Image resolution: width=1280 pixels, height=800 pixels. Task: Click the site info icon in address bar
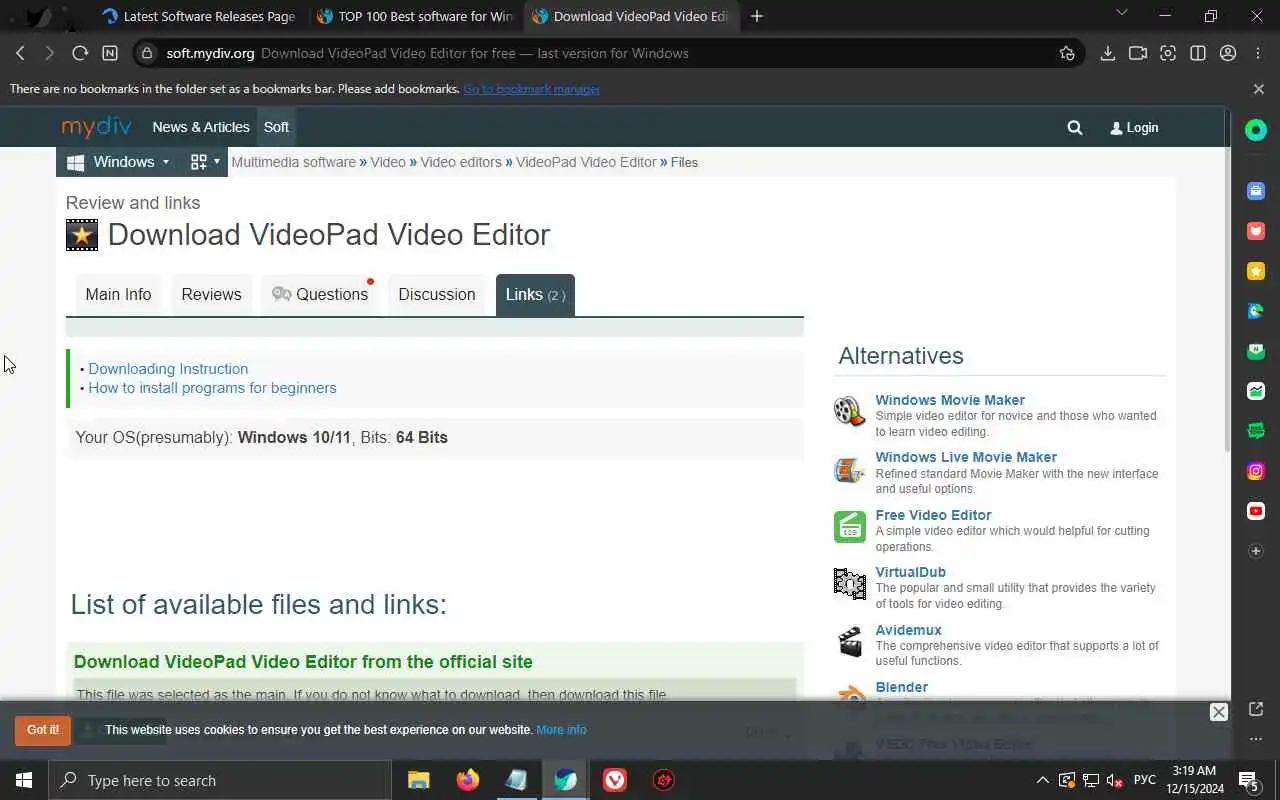point(147,53)
